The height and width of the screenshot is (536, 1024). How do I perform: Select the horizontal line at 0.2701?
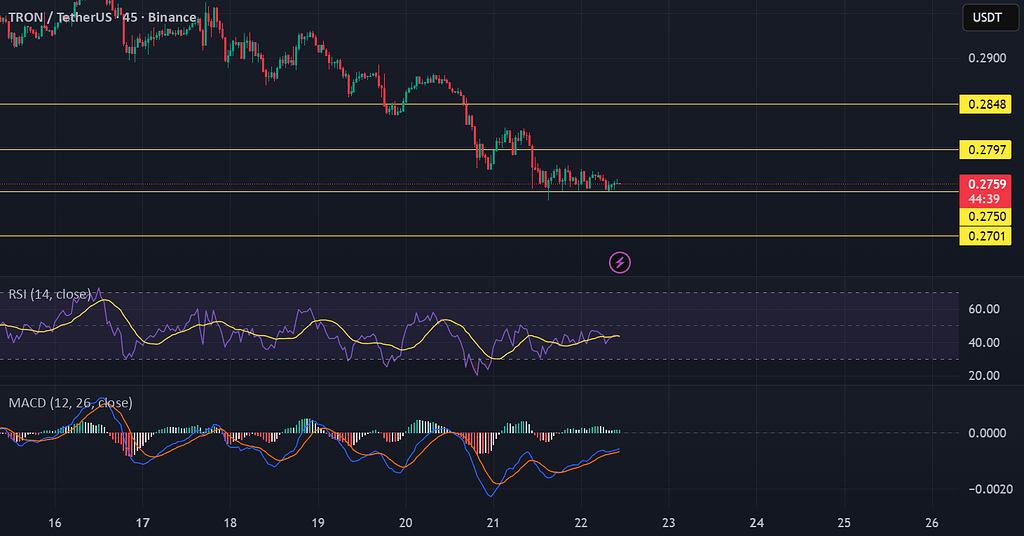click(300, 237)
